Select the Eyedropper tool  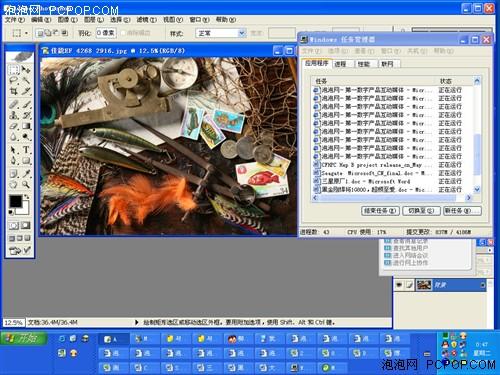point(26,173)
